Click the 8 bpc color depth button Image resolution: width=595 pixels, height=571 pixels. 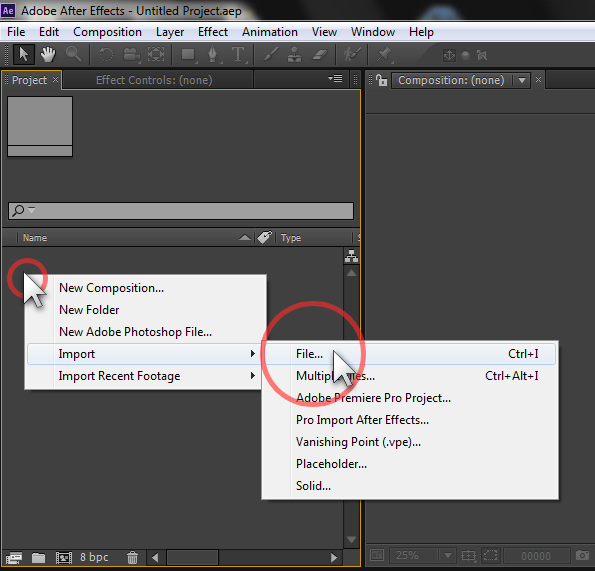click(94, 557)
